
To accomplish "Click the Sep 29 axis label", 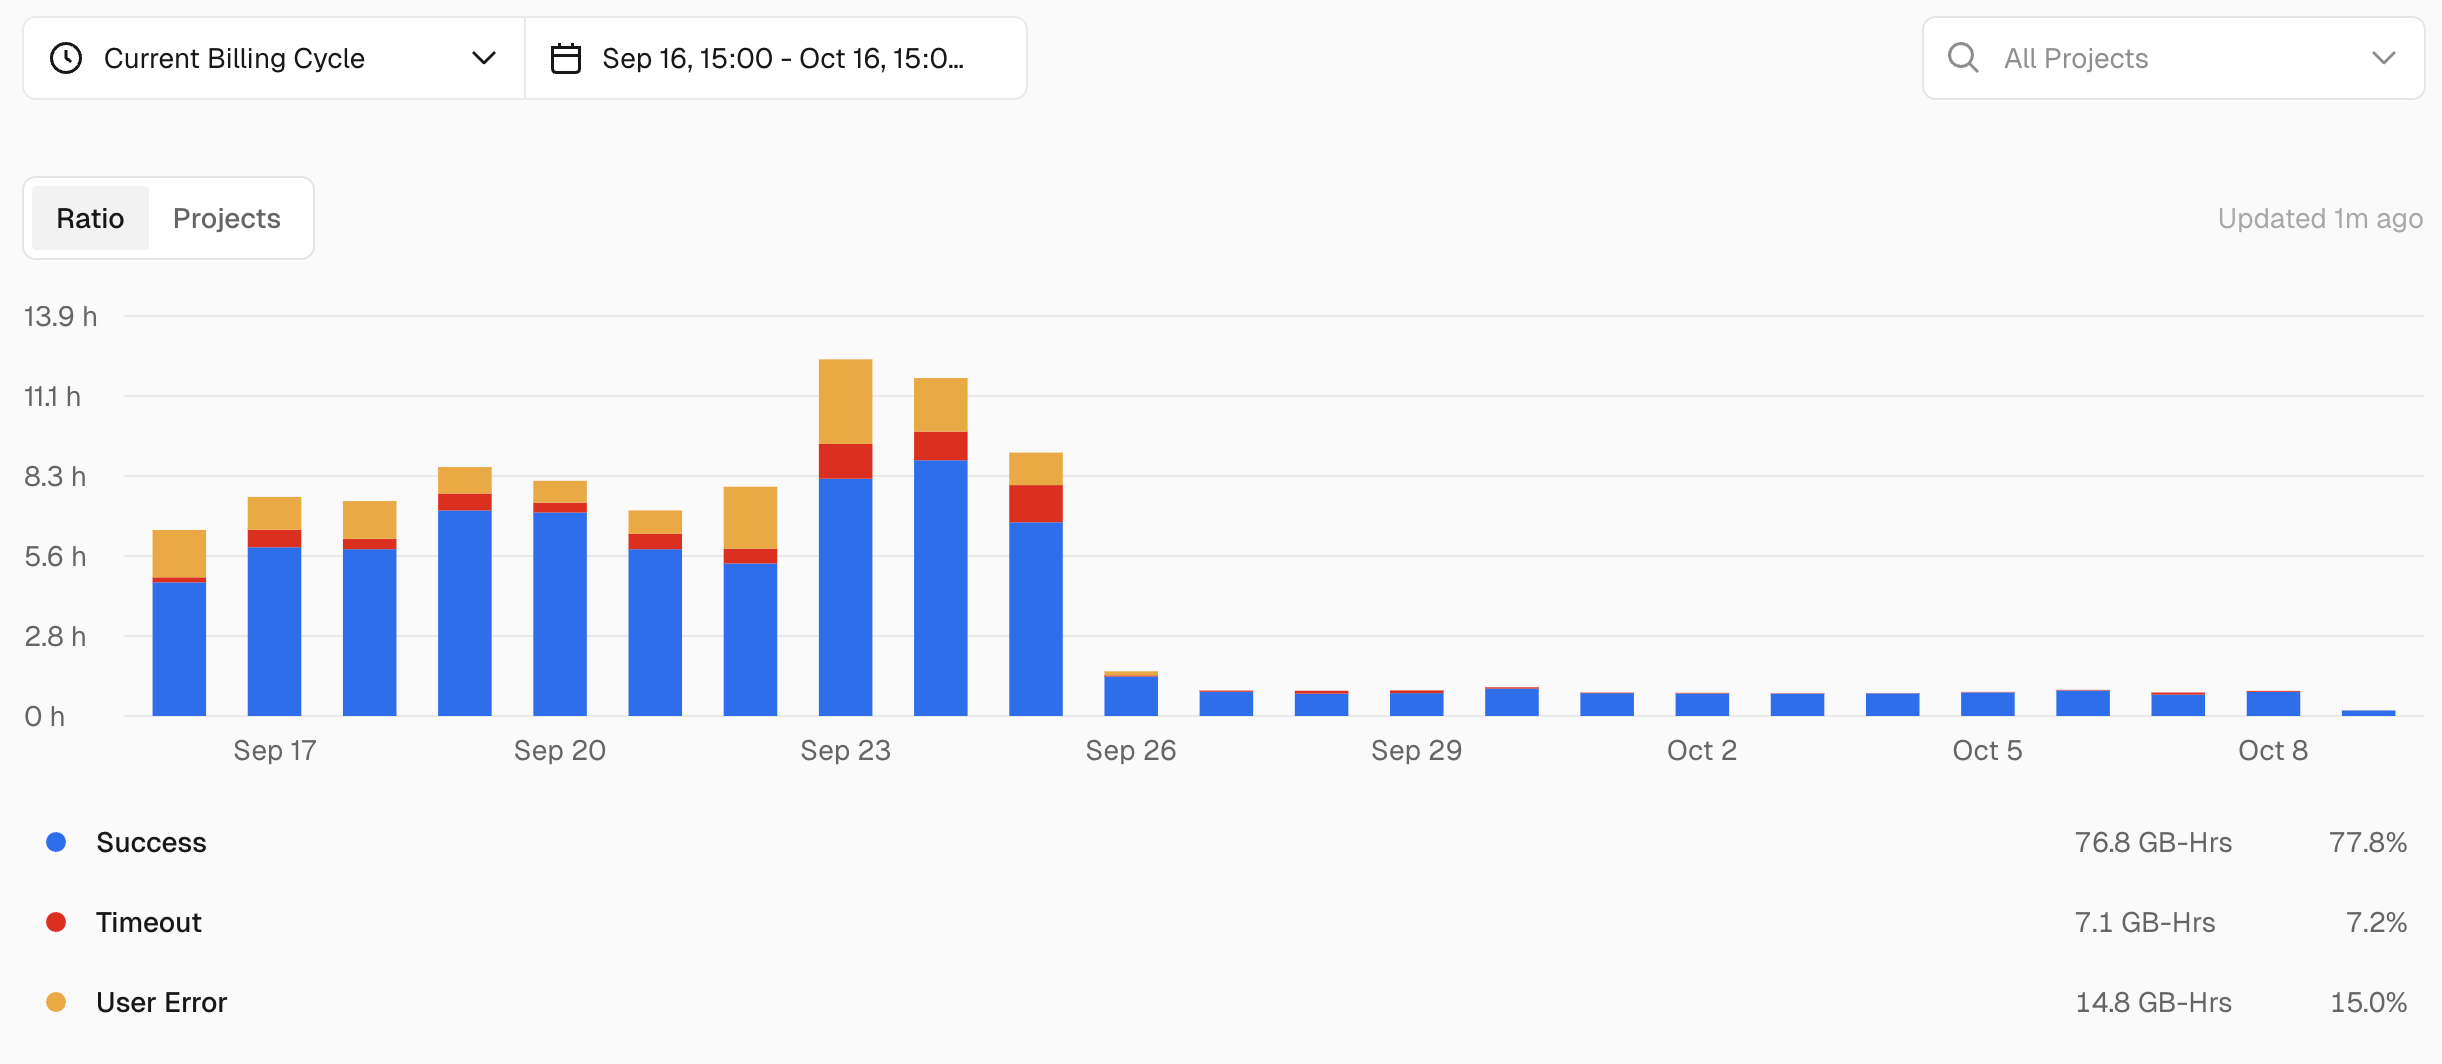I will point(1416,750).
